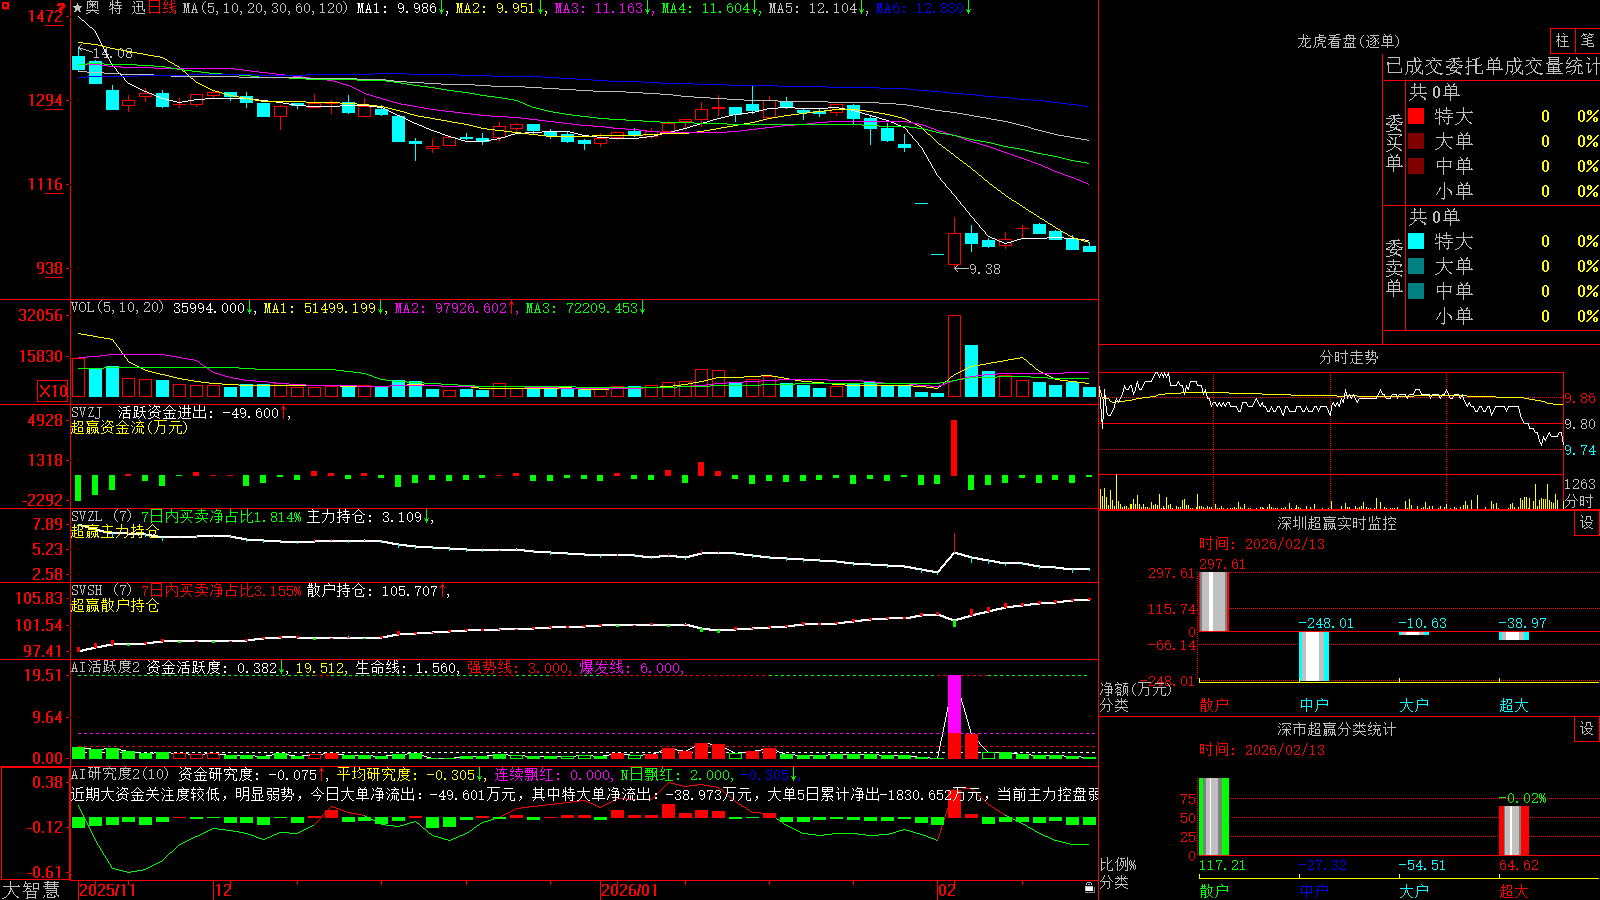Click the 大智慧 logo
Image resolution: width=1600 pixels, height=900 pixels.
(30, 890)
